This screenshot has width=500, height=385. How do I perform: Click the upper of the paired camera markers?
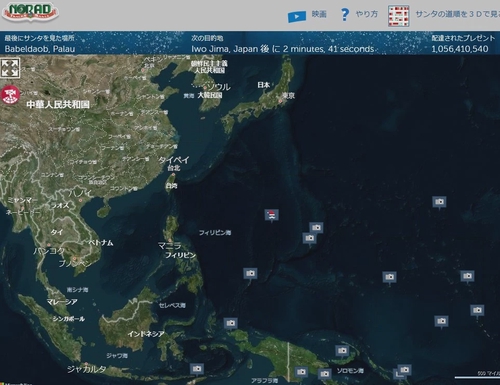tap(316, 228)
